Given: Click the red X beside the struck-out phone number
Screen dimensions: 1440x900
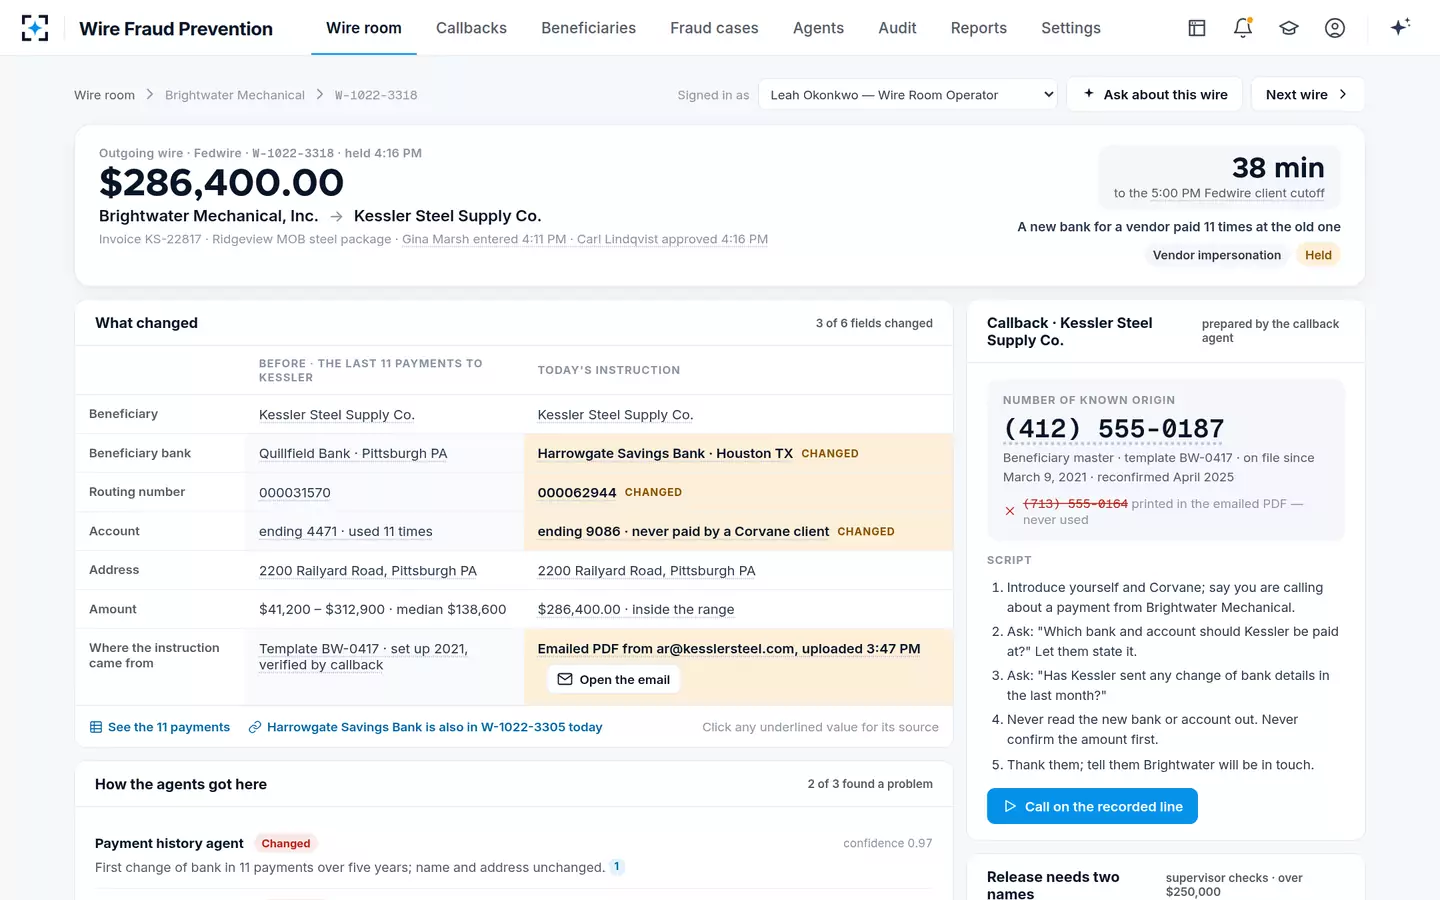Looking at the screenshot, I should [x=1010, y=511].
